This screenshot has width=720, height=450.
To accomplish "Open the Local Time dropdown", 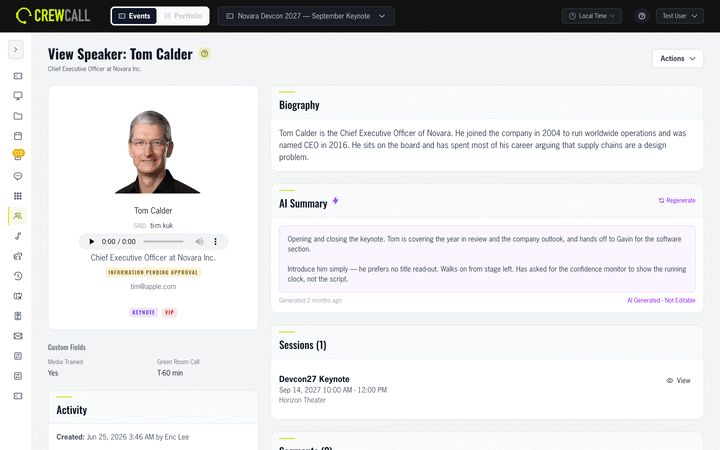I will (x=592, y=16).
